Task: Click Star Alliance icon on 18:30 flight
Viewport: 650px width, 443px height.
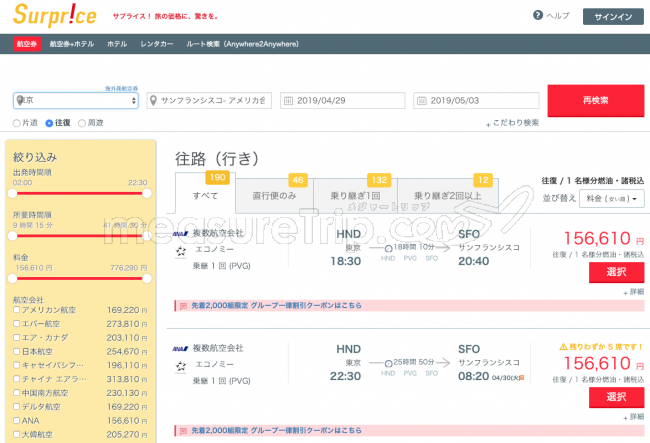Action: 181,251
